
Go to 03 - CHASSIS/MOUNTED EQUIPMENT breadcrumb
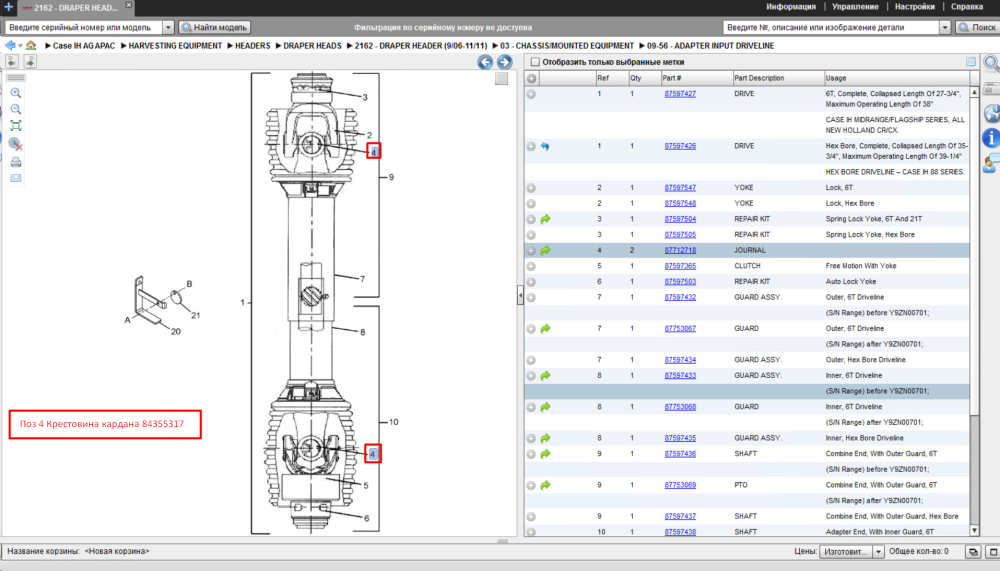[567, 46]
